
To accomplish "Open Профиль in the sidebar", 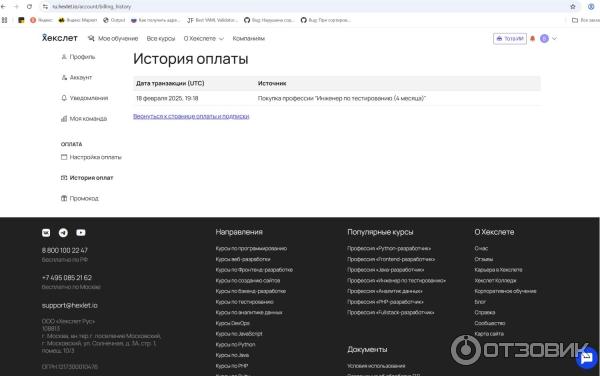I will 78,57.
